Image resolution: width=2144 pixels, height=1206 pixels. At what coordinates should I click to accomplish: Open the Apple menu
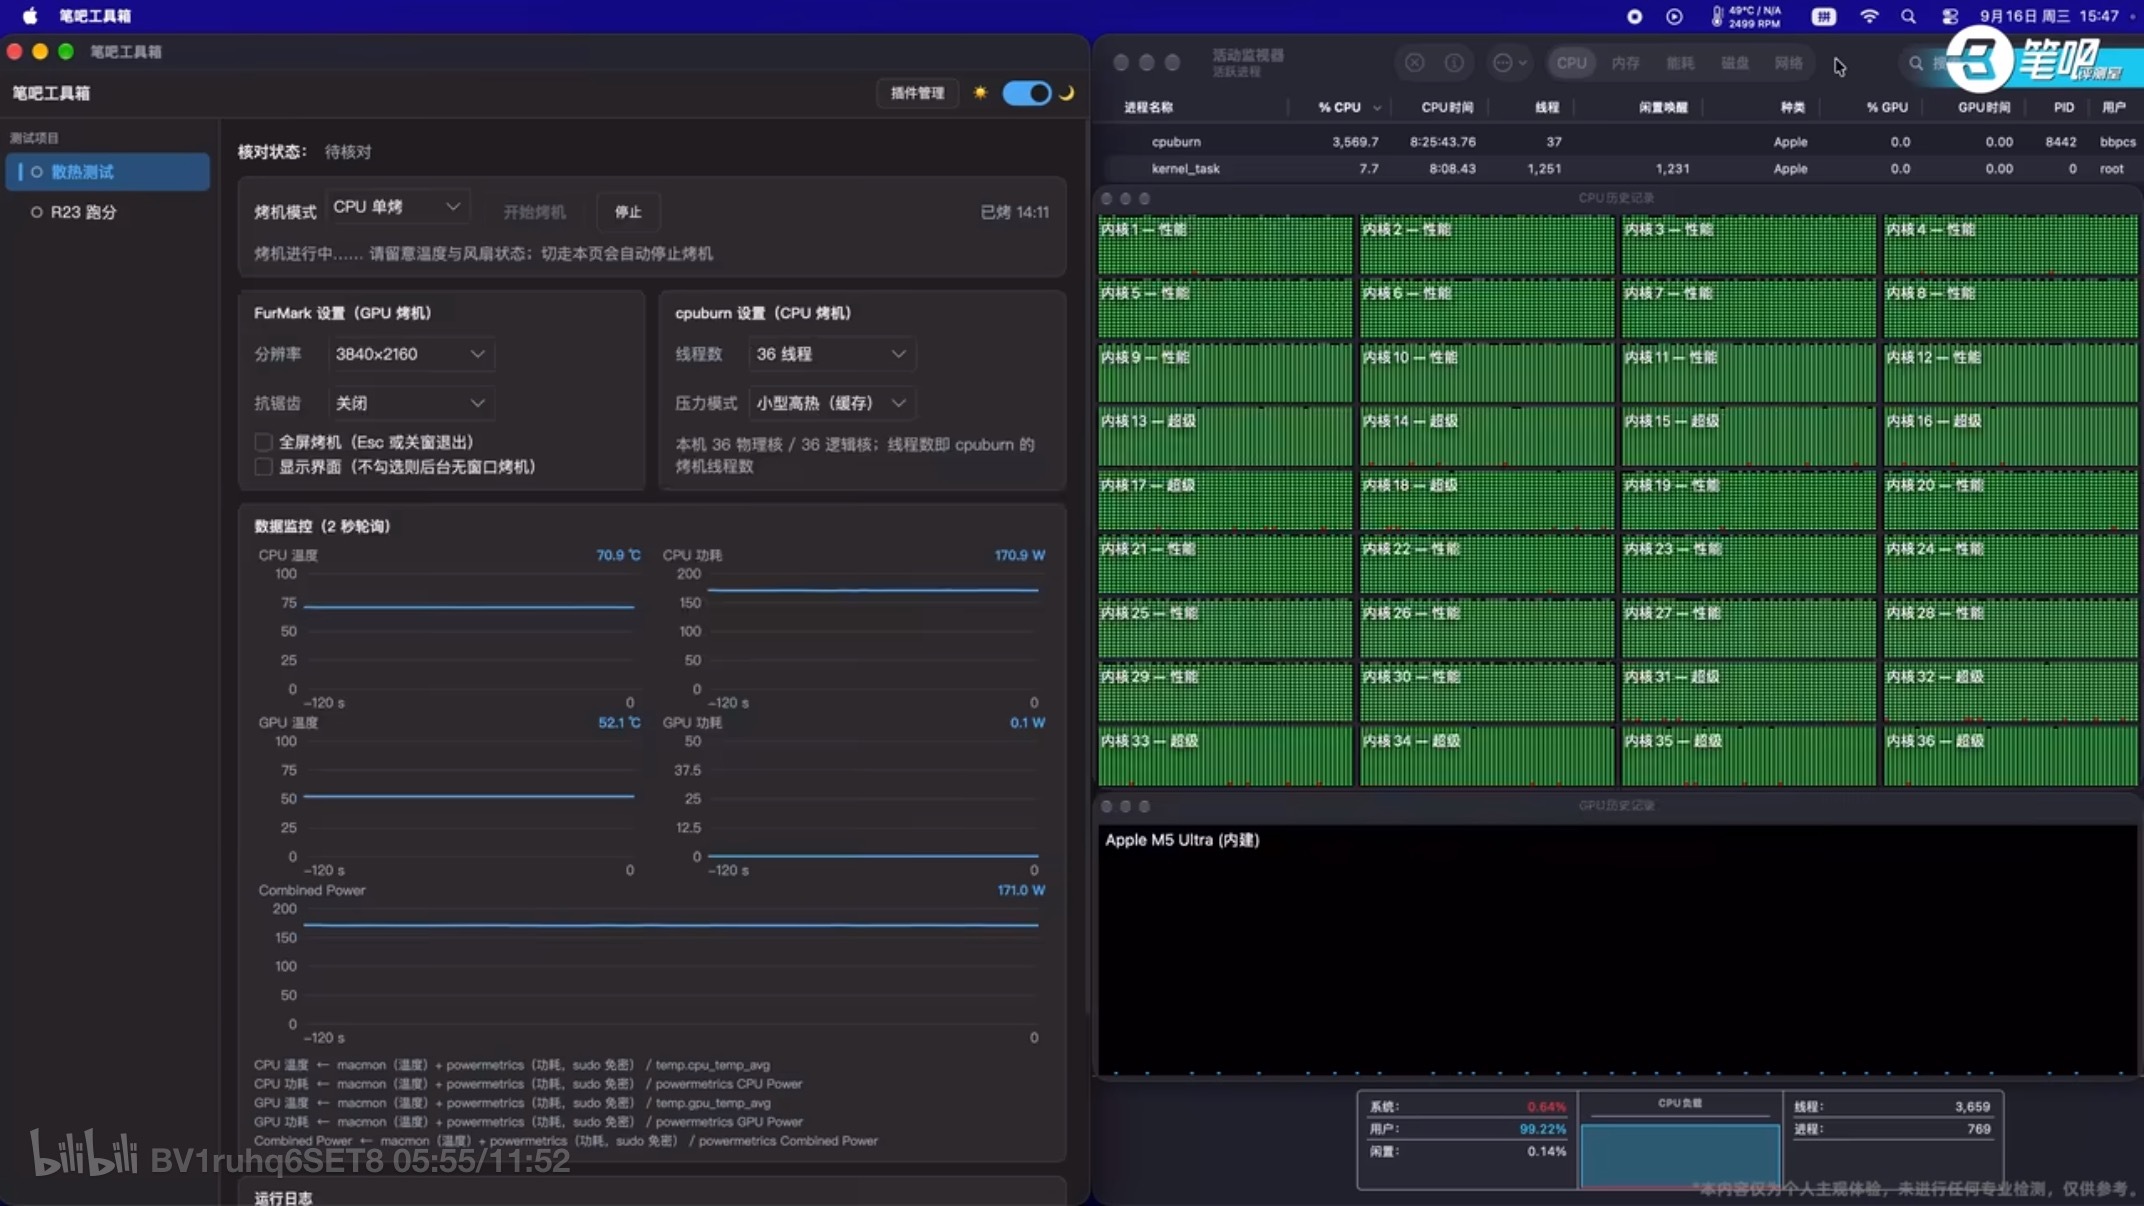(30, 16)
